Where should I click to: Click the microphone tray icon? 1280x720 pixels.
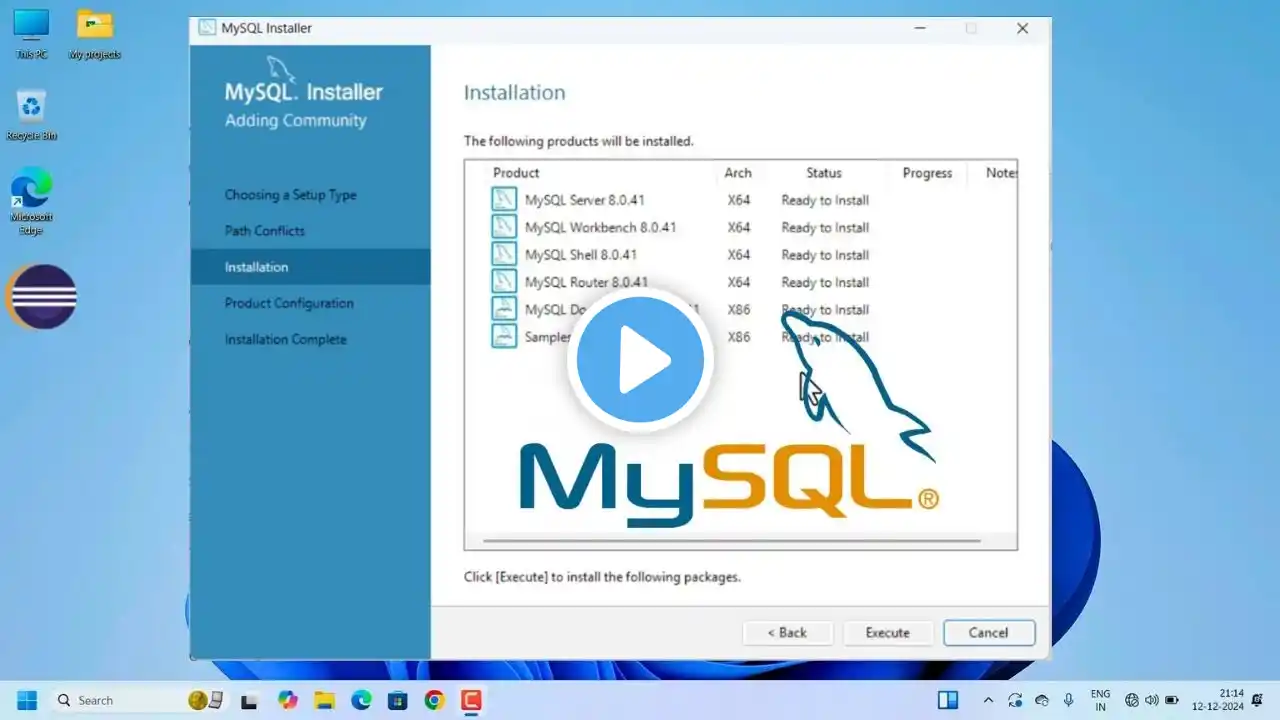coord(1068,700)
